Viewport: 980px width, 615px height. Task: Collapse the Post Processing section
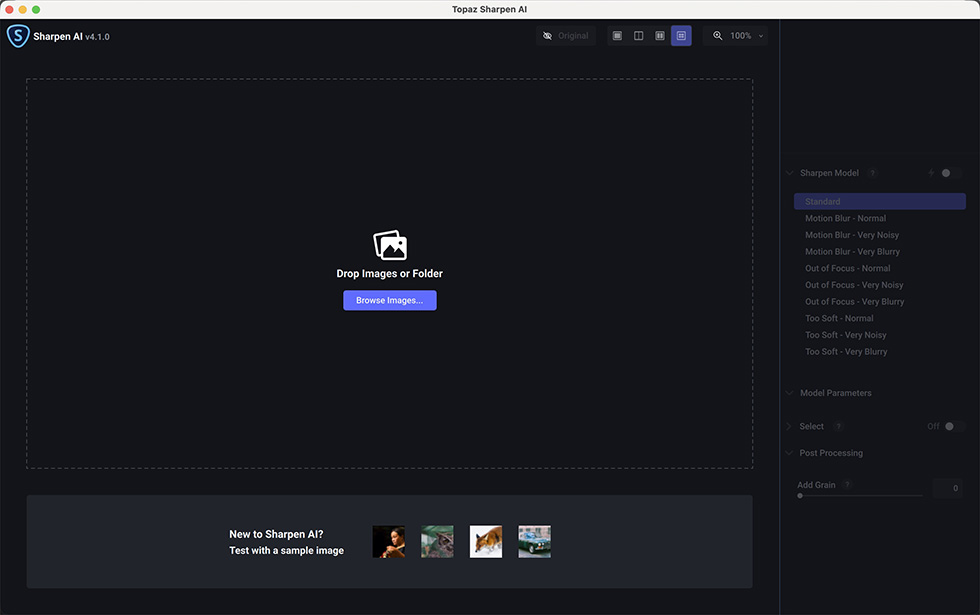(x=789, y=453)
